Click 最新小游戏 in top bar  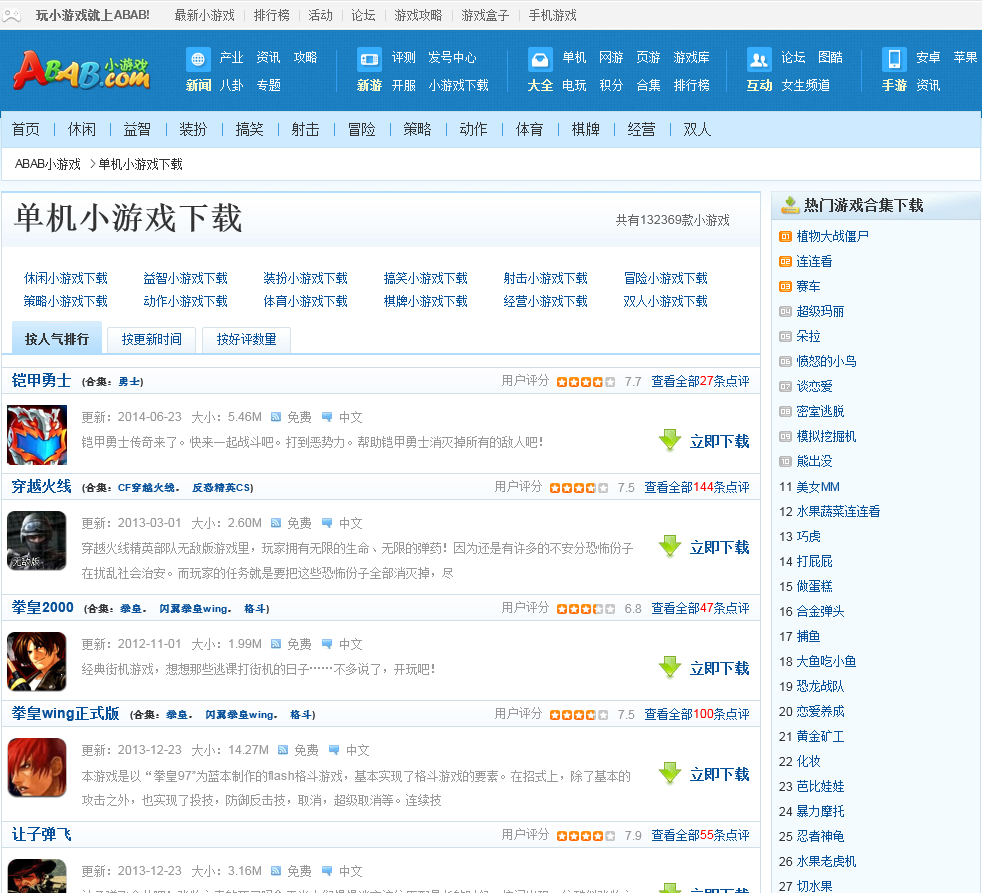point(205,16)
